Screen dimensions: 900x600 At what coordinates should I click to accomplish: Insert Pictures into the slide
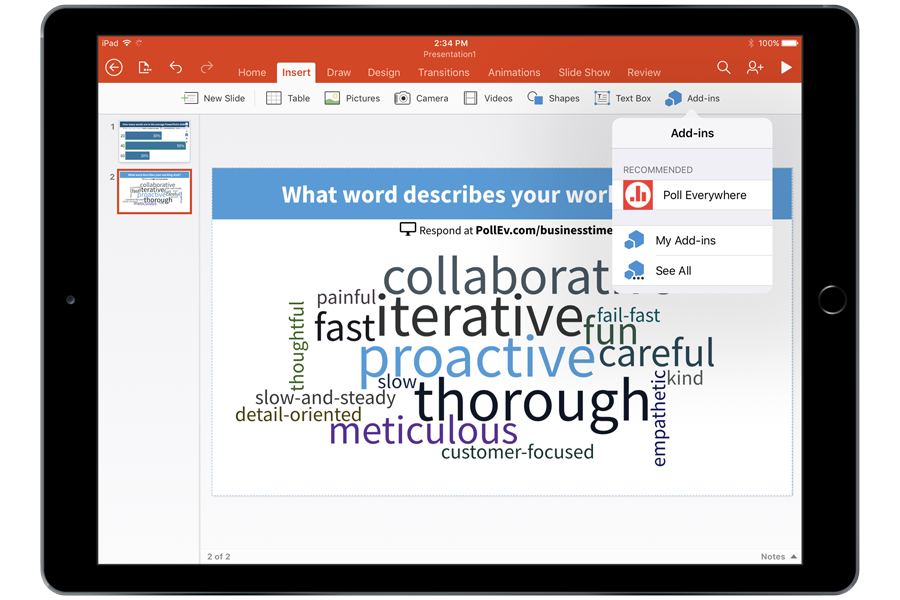click(351, 98)
